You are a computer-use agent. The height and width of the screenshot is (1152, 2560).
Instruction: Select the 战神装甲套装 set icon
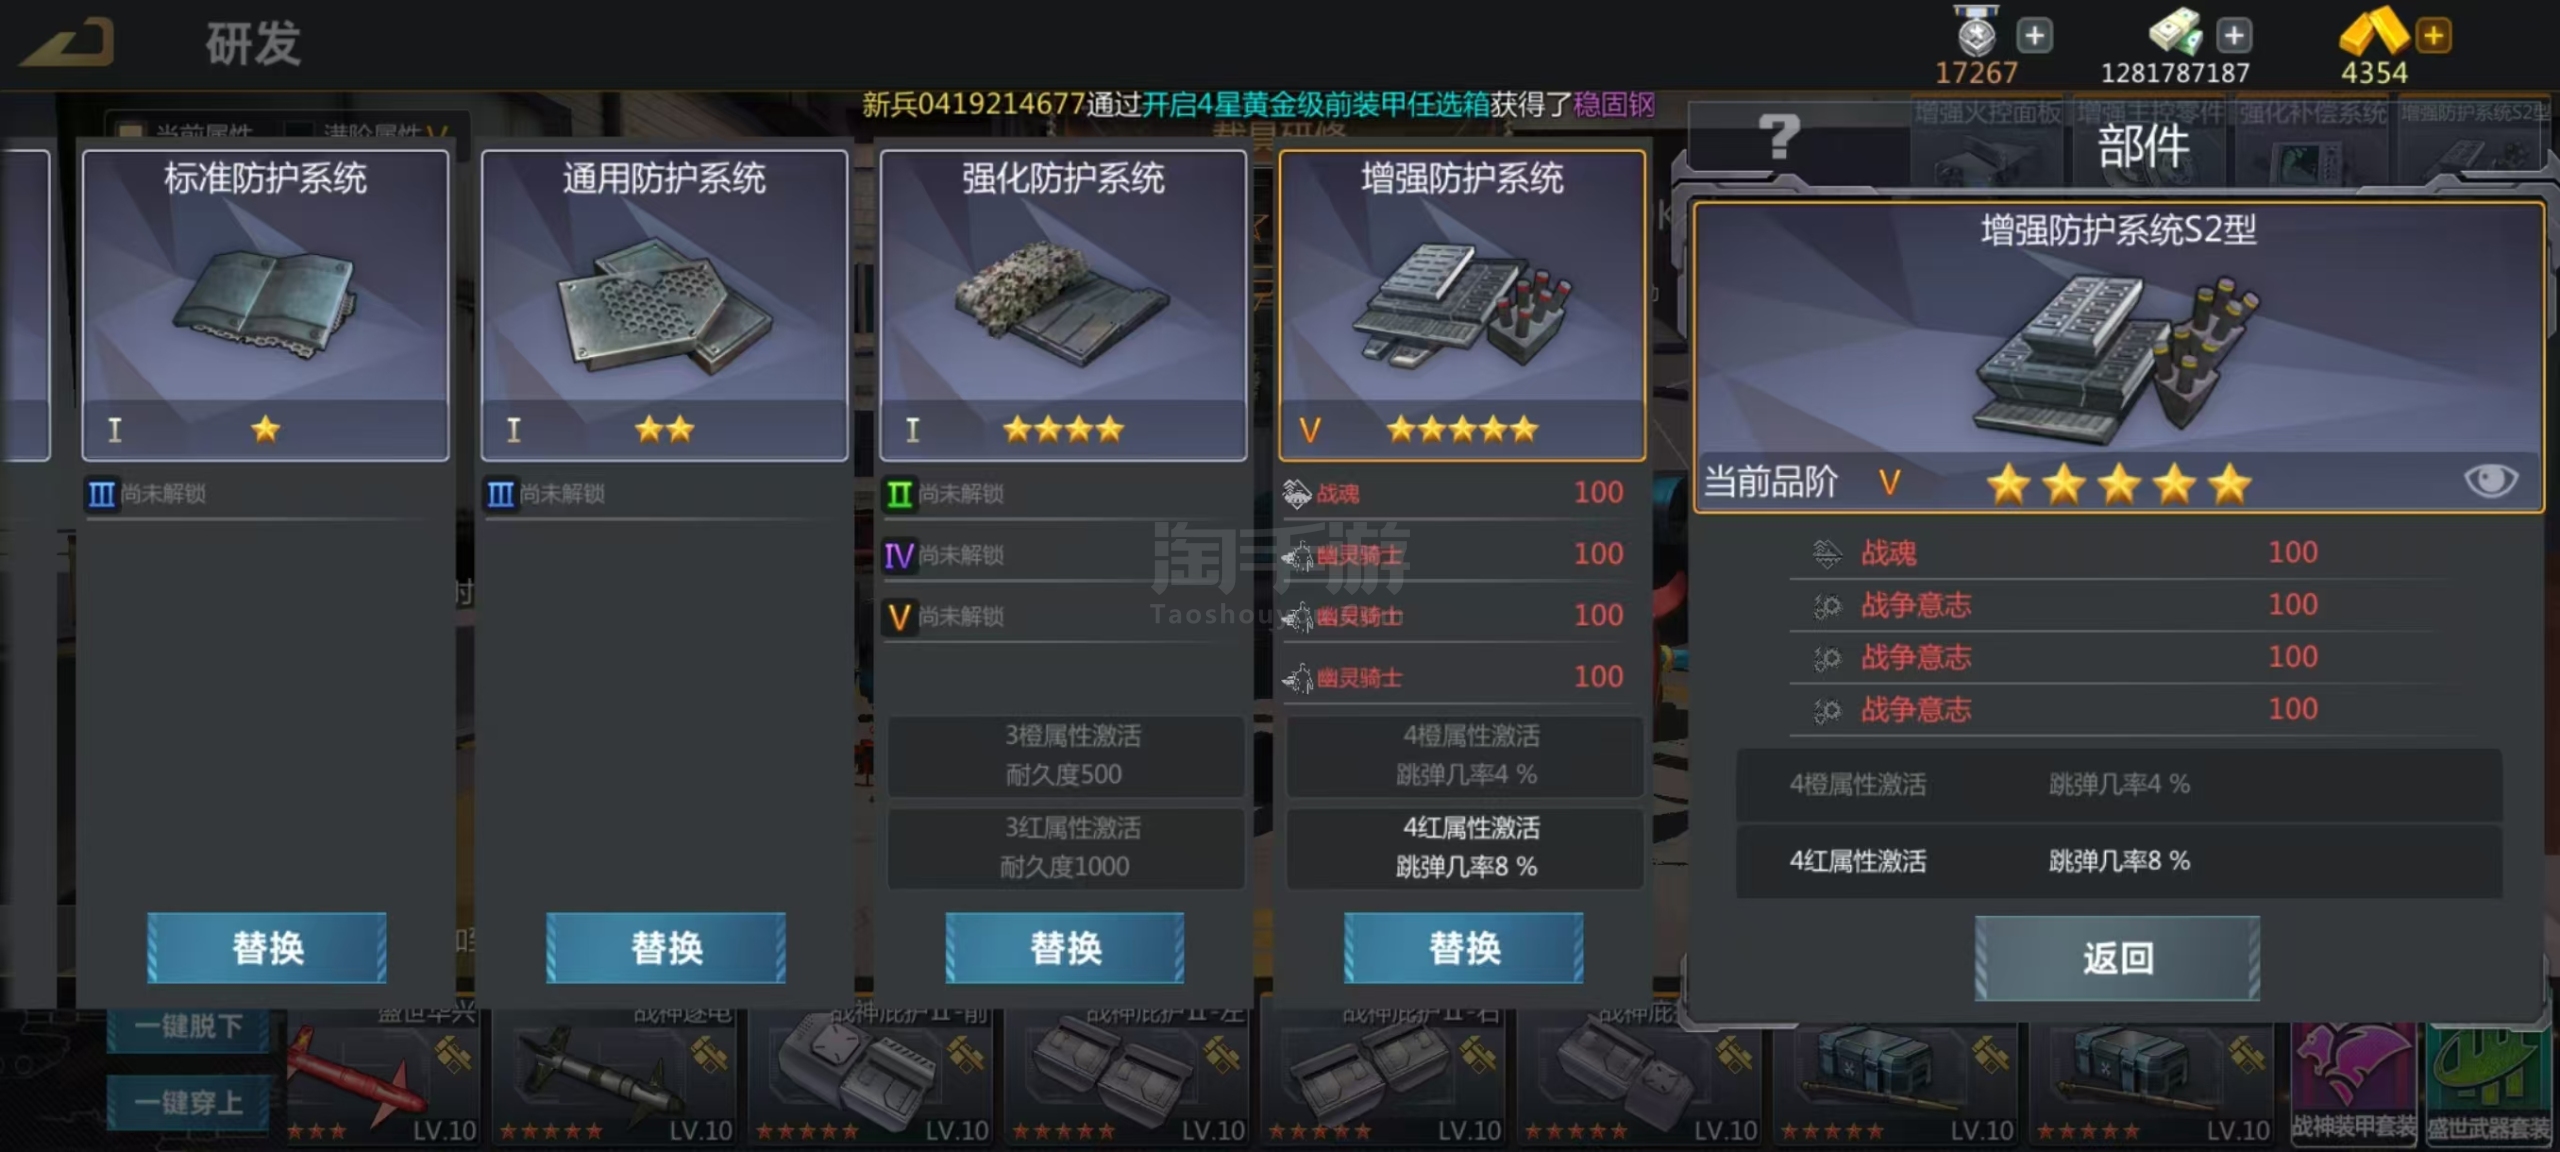[x=2353, y=1083]
